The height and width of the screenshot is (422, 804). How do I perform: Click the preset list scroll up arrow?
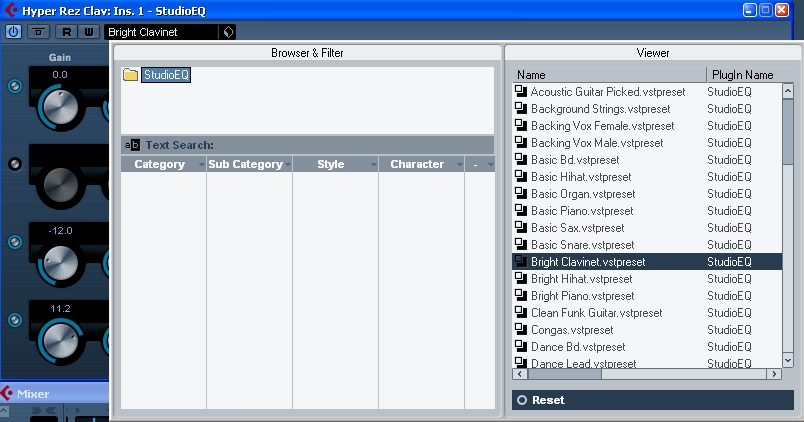pyautogui.click(x=788, y=91)
